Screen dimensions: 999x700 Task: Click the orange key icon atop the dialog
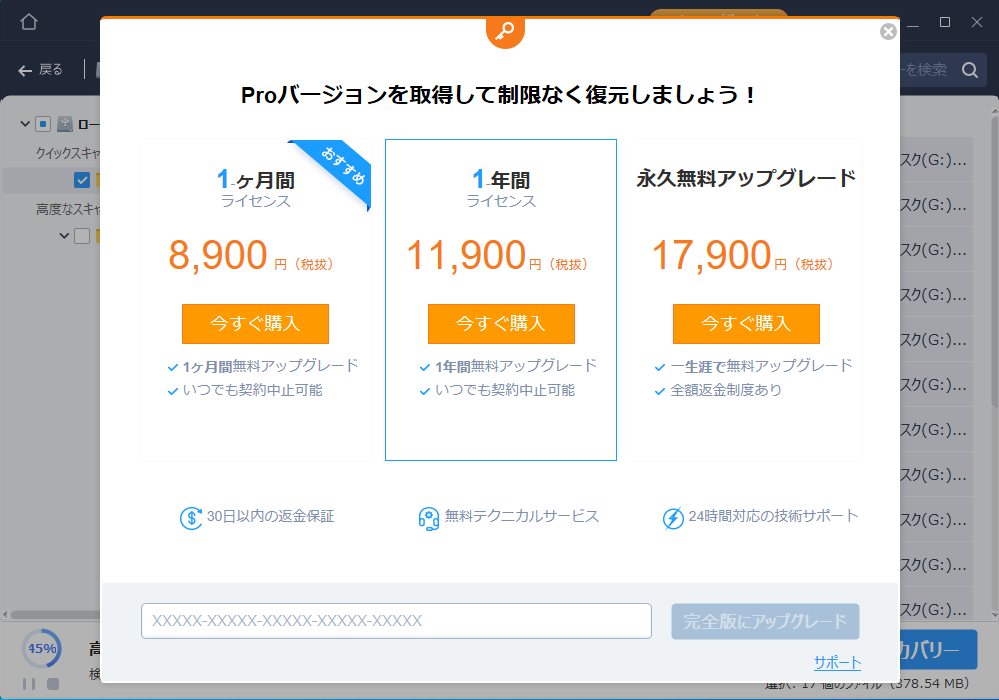(505, 30)
